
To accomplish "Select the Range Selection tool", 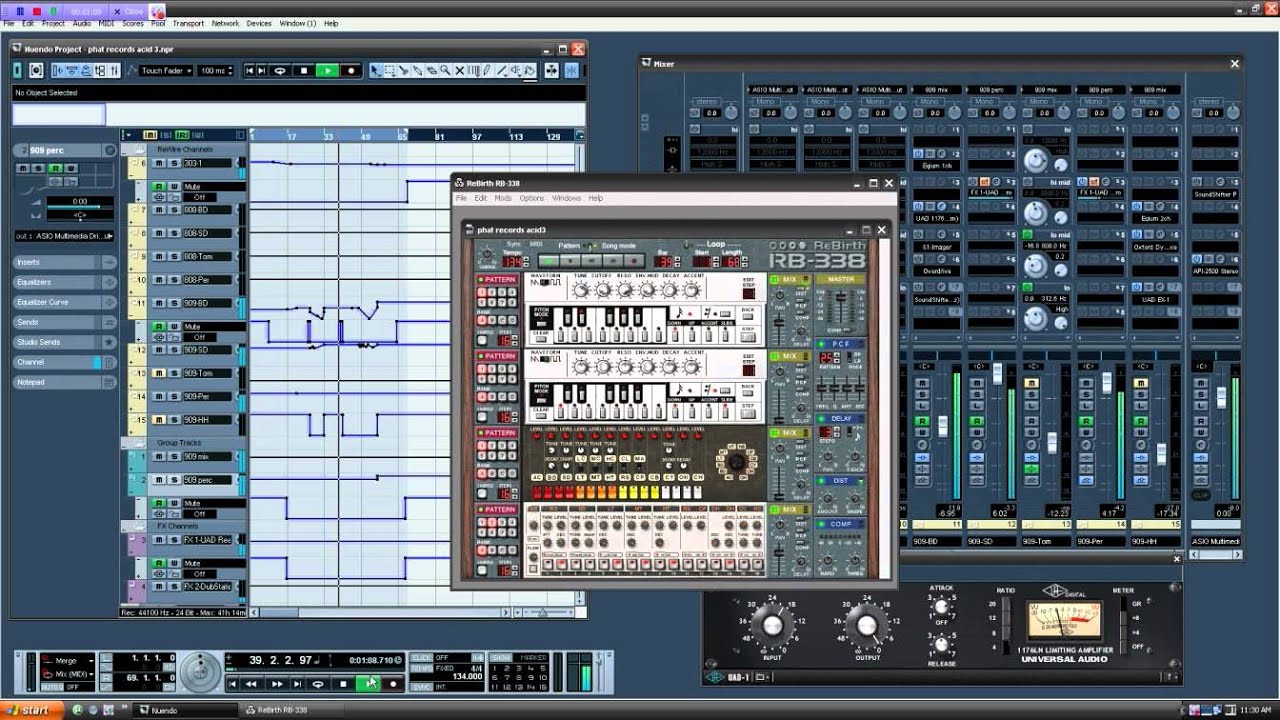I will 390,71.
